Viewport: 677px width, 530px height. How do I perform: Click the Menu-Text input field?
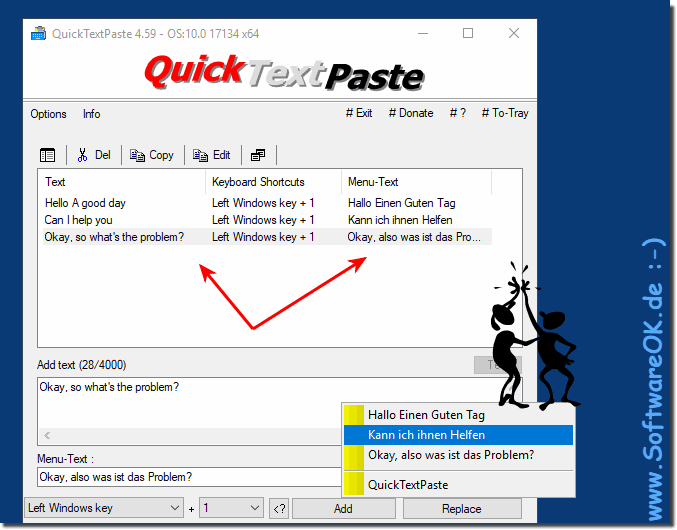point(190,477)
